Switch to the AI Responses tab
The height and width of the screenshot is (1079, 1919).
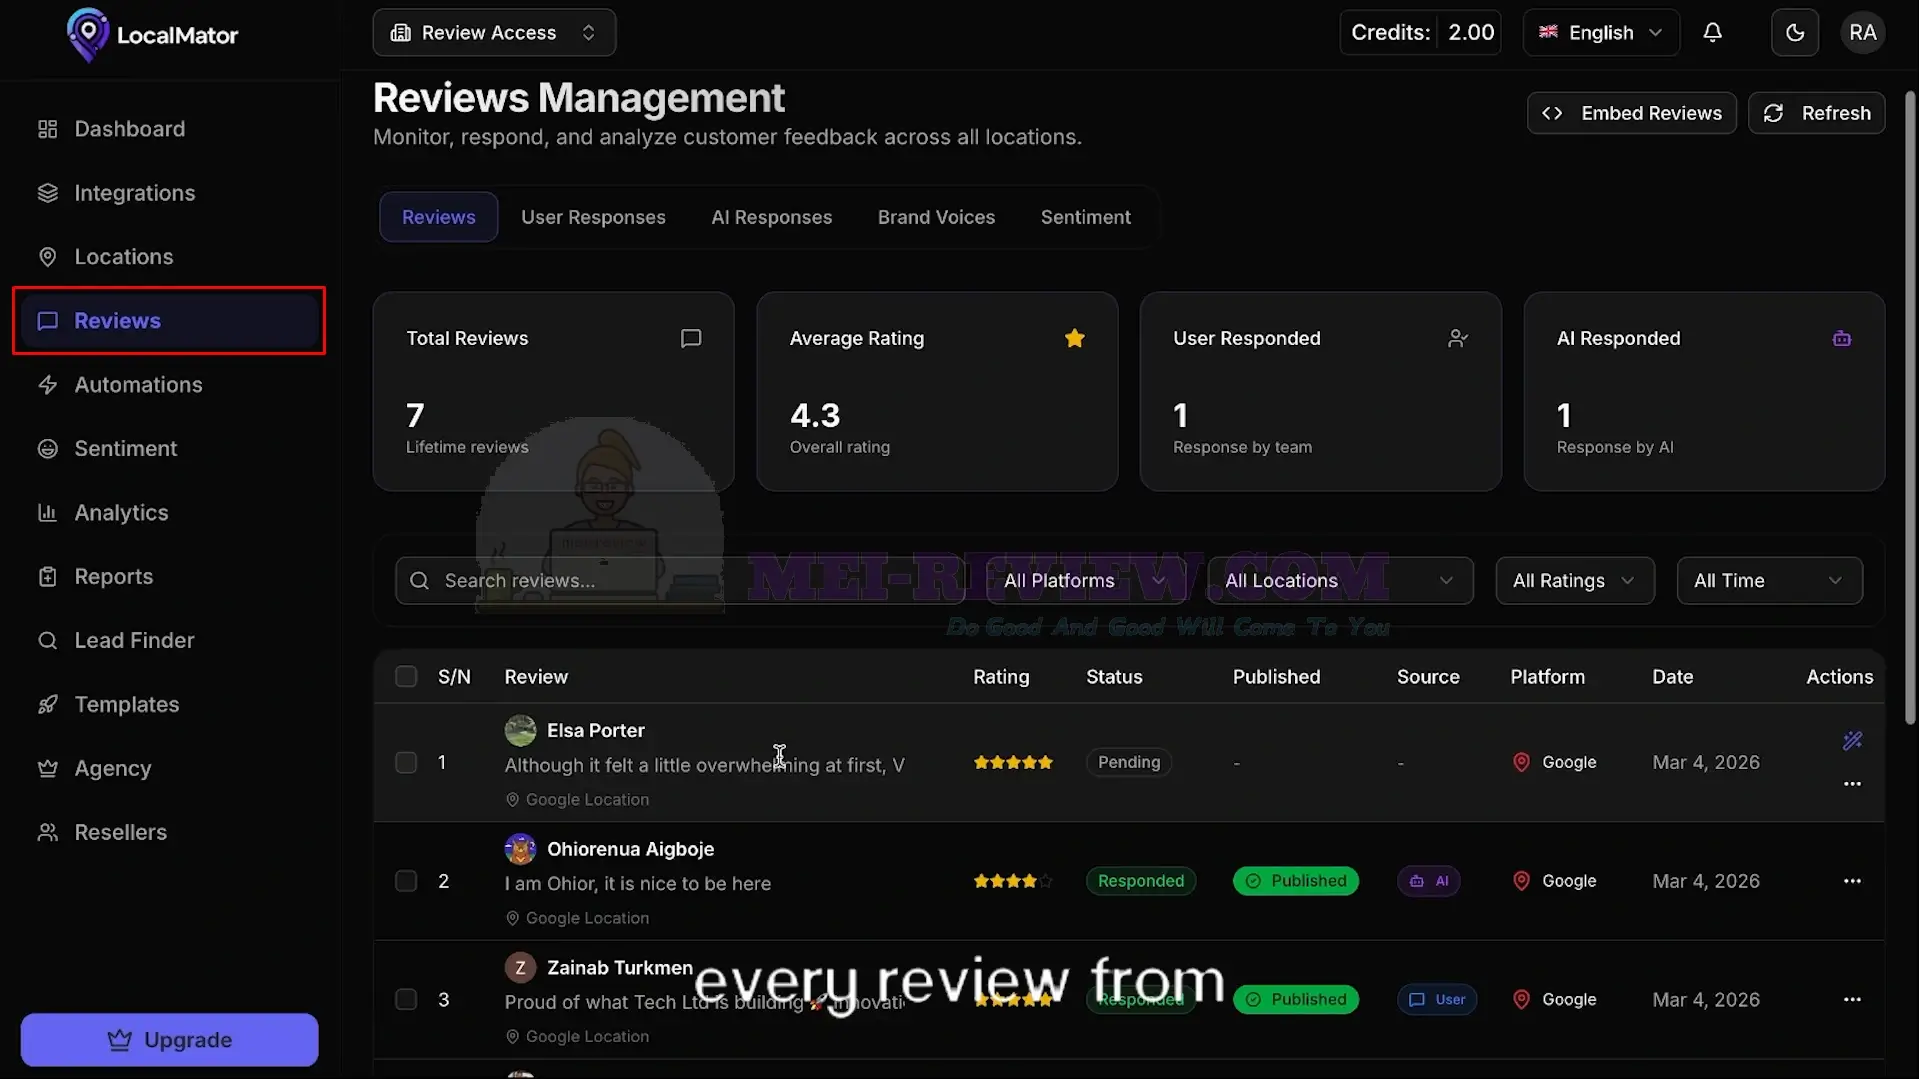(771, 217)
